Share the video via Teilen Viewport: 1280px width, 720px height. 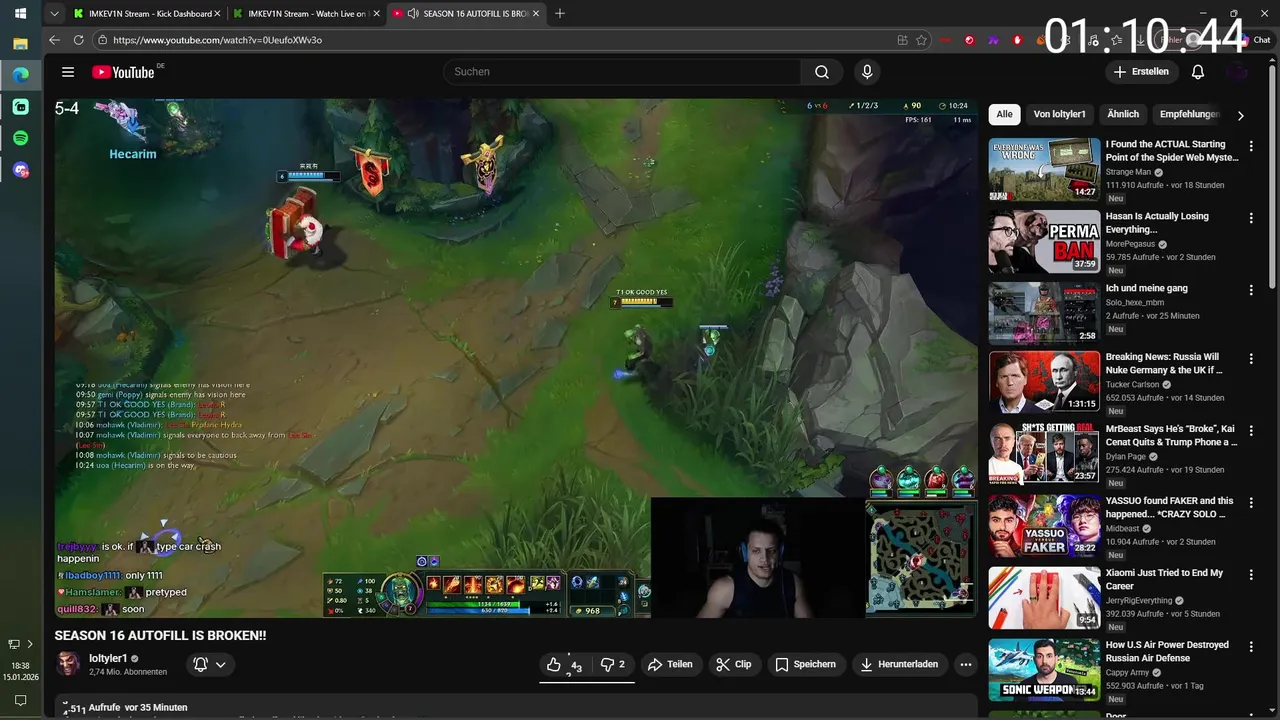click(670, 664)
